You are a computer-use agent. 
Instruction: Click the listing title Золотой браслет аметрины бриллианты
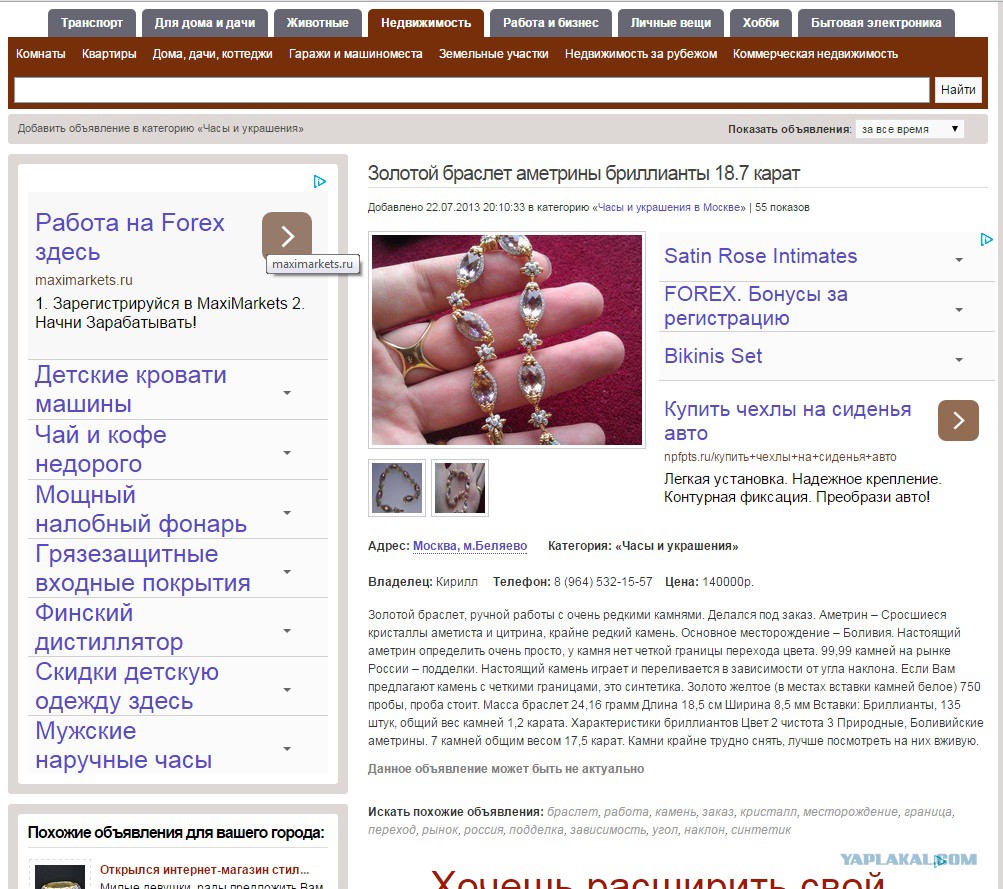(x=583, y=173)
